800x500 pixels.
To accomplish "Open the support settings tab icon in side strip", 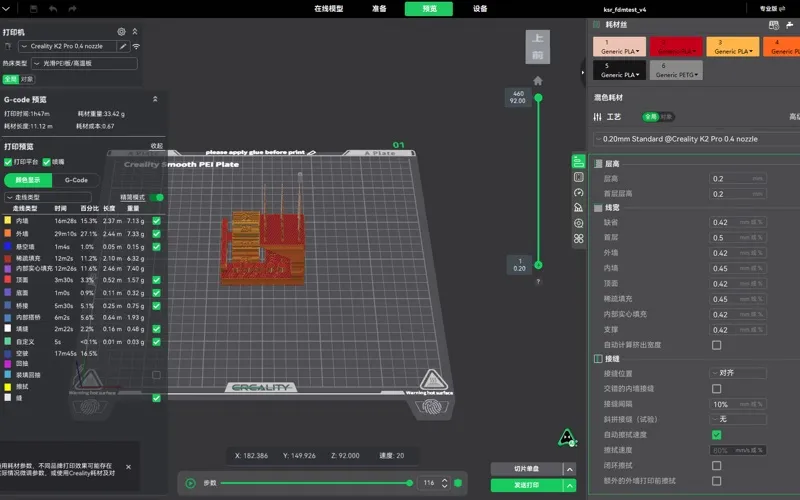I will (578, 208).
